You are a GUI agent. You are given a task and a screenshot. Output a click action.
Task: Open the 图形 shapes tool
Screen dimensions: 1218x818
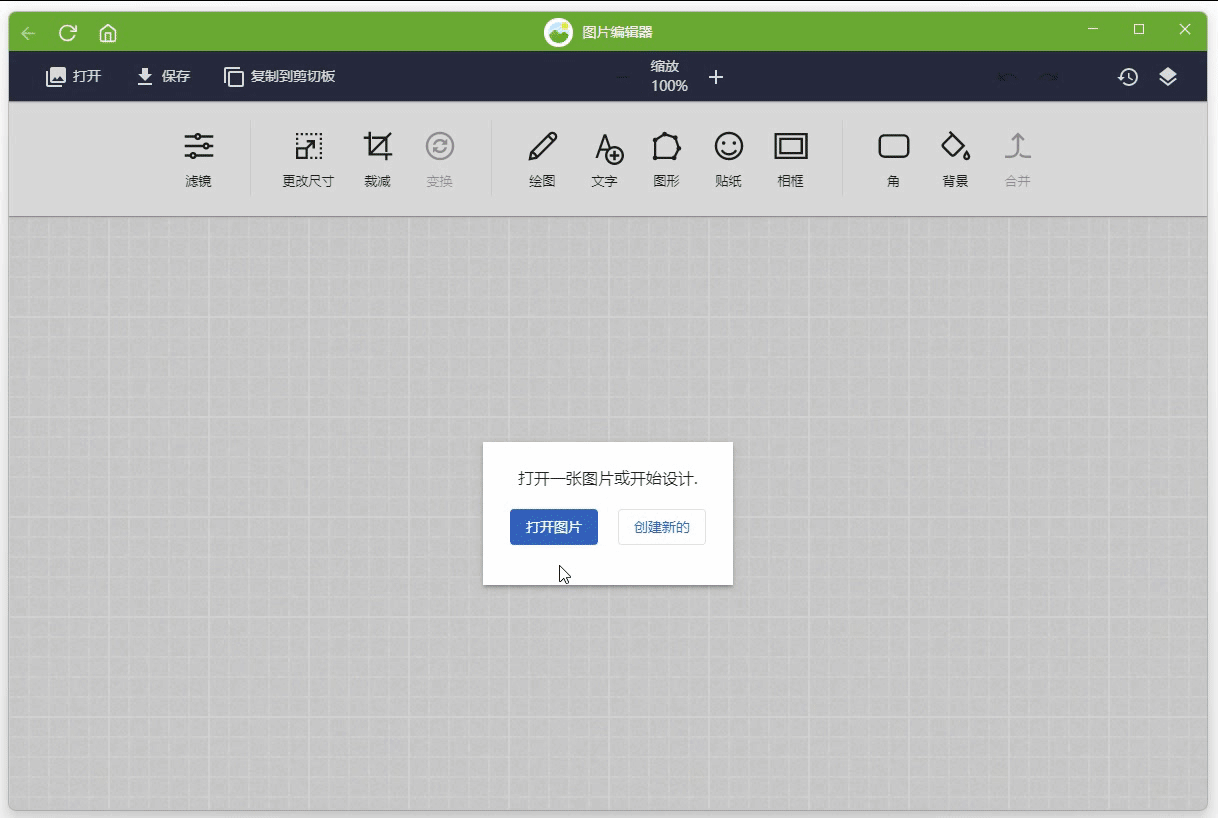click(666, 158)
